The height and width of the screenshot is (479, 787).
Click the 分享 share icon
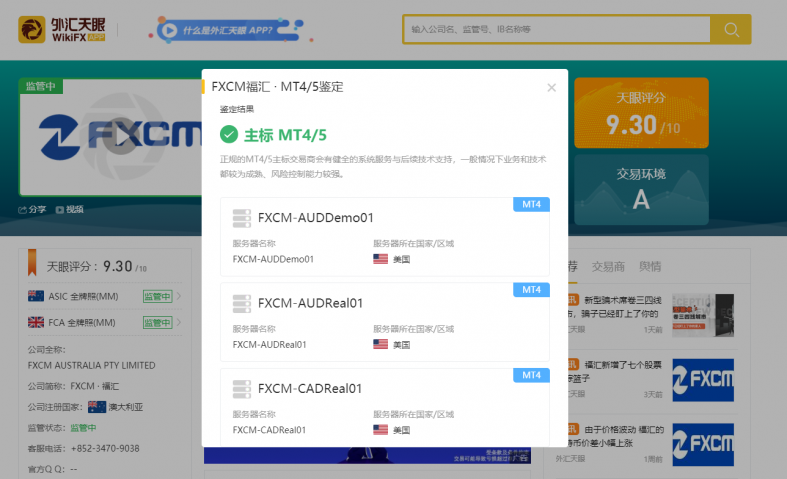23,210
